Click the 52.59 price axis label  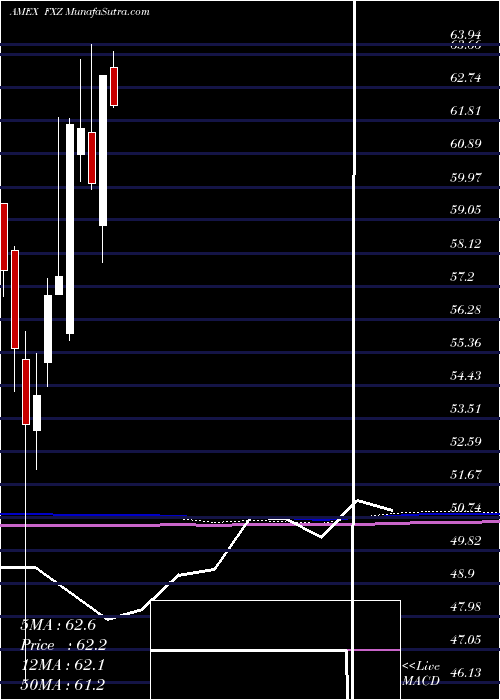click(x=466, y=442)
